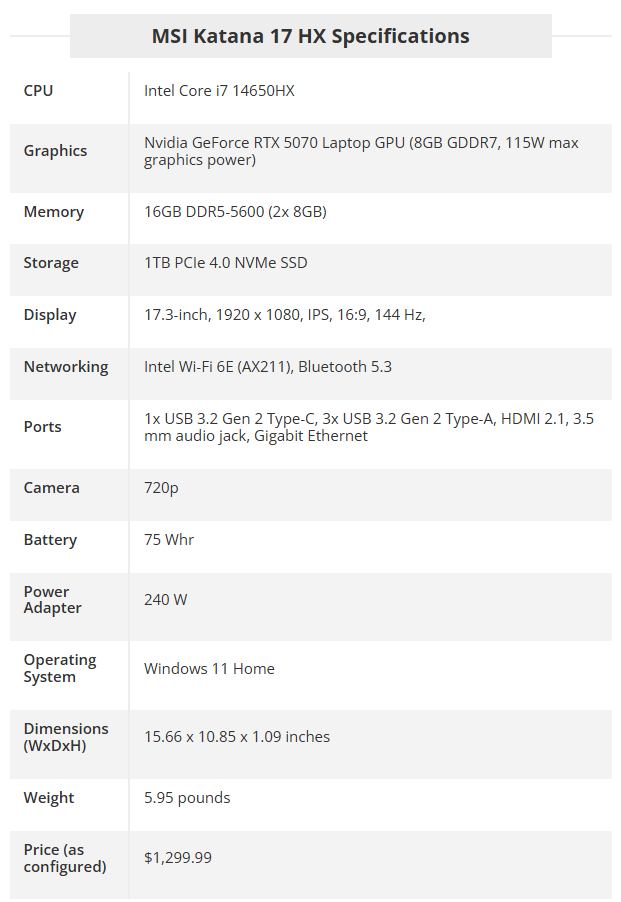
Task: Click the 1TB PCIe 4.0 NVMe SSD text
Action: pyautogui.click(x=225, y=263)
